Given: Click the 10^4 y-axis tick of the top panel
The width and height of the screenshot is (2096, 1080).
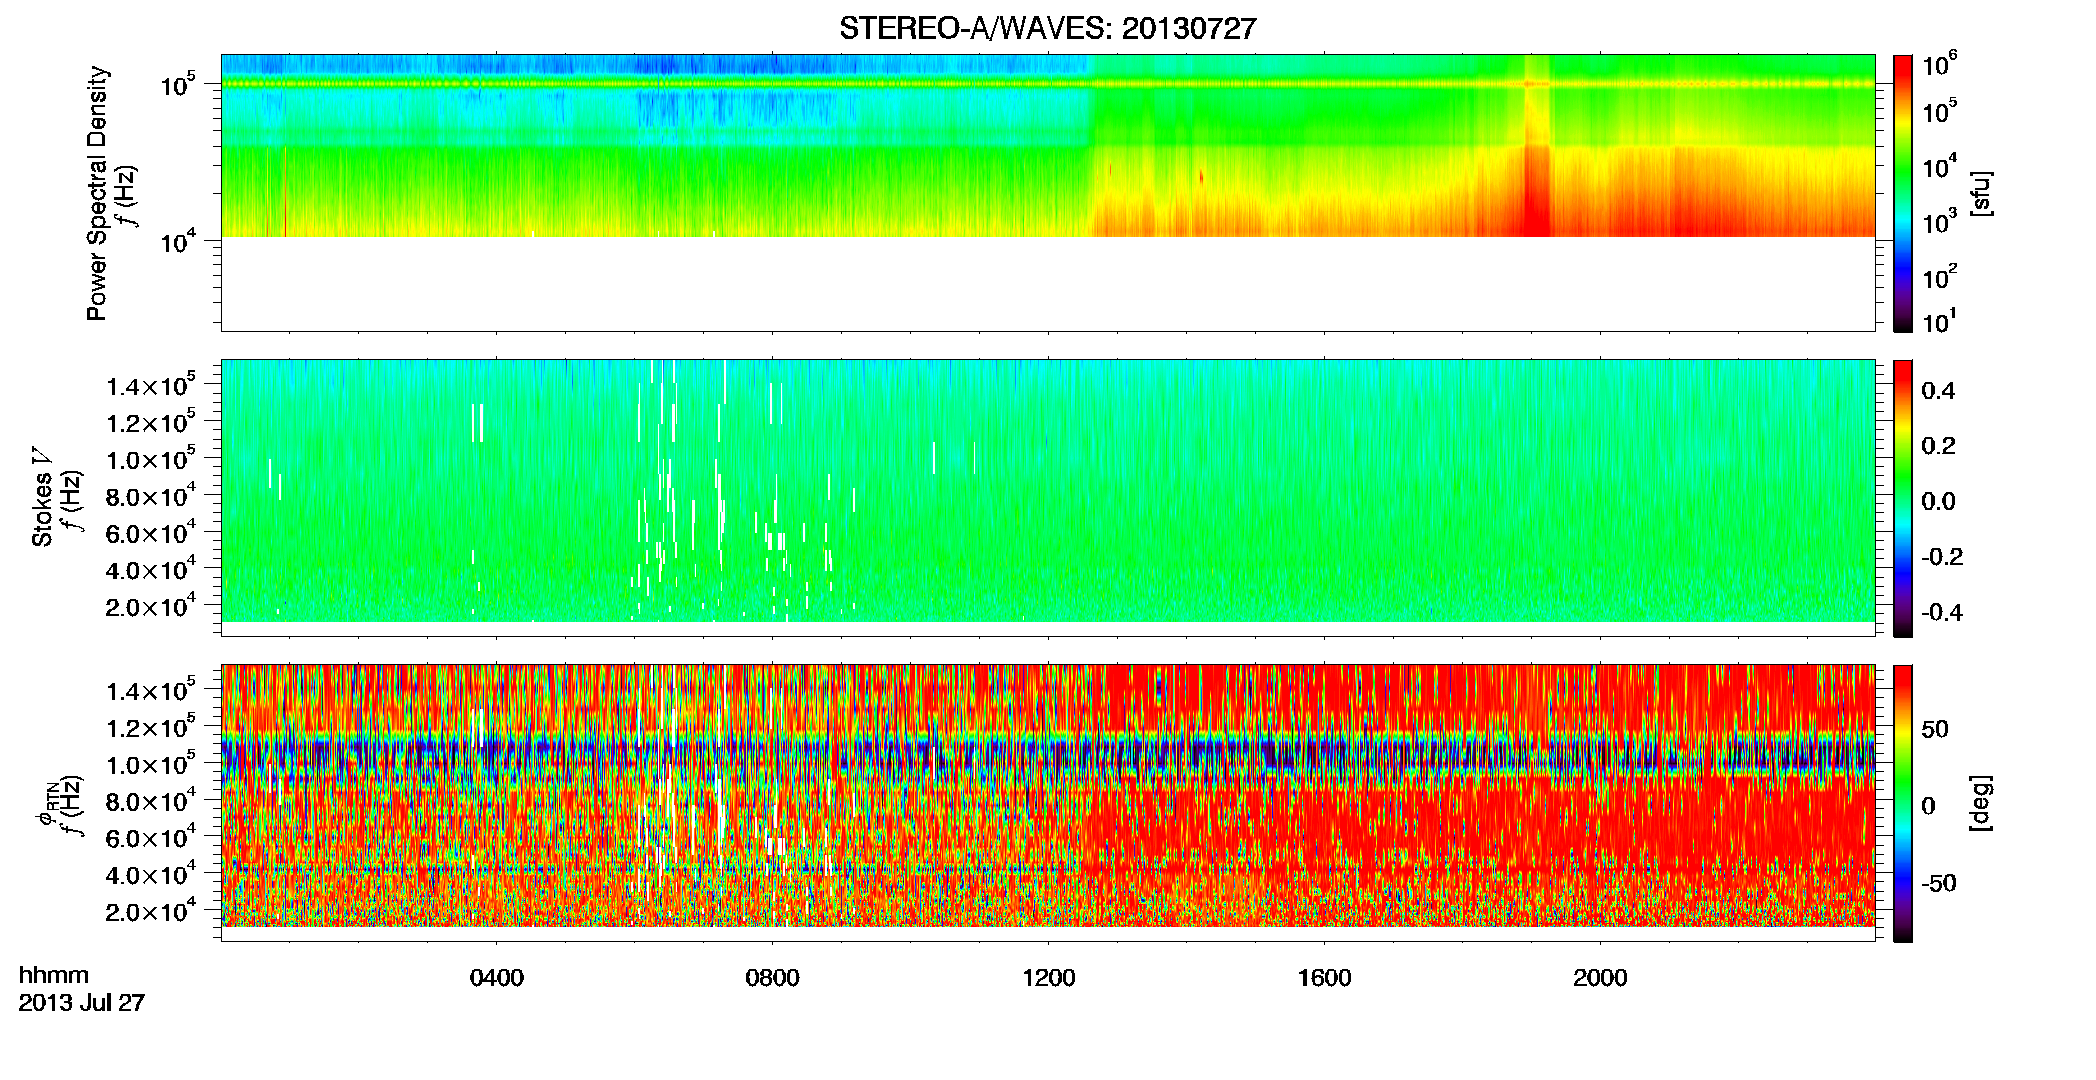Looking at the screenshot, I should pyautogui.click(x=176, y=240).
